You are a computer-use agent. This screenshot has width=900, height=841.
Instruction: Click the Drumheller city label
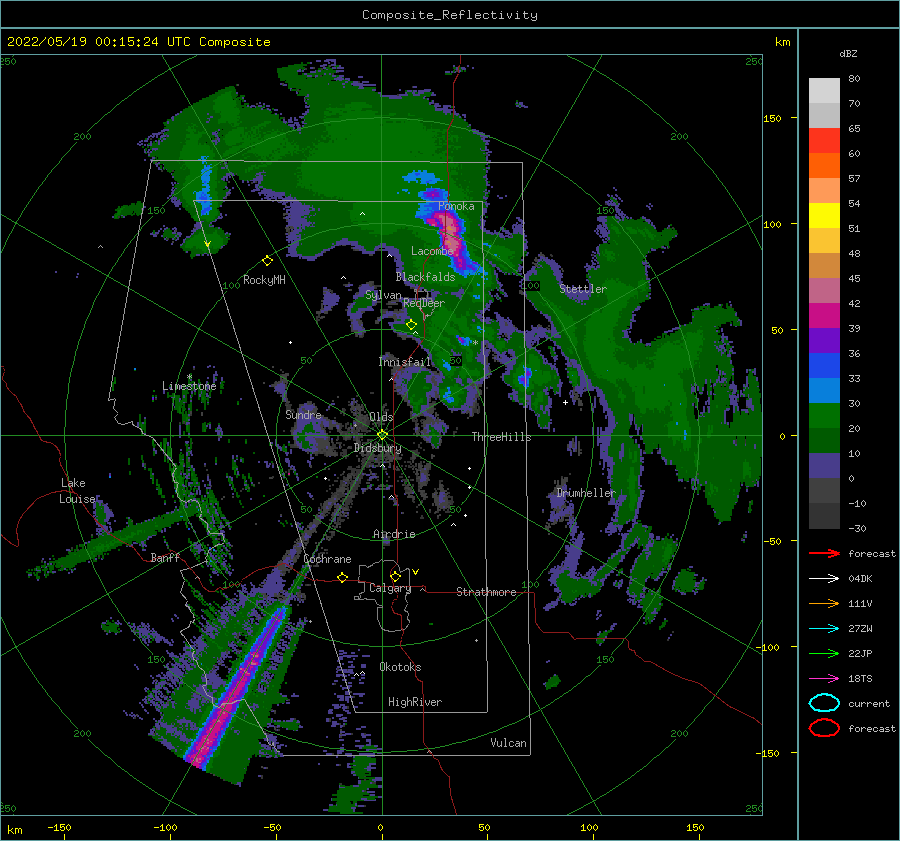pos(586,493)
